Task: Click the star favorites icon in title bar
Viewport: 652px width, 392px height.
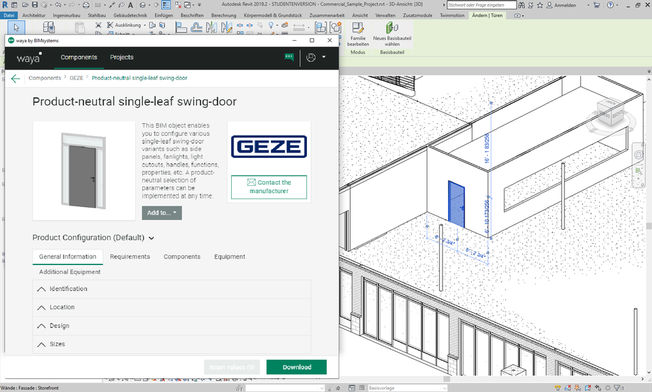Action: (540, 5)
